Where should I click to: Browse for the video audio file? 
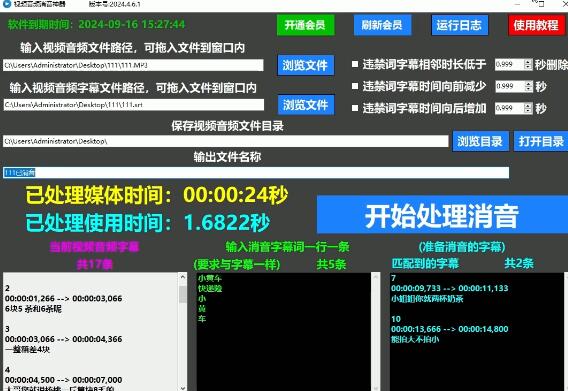306,65
